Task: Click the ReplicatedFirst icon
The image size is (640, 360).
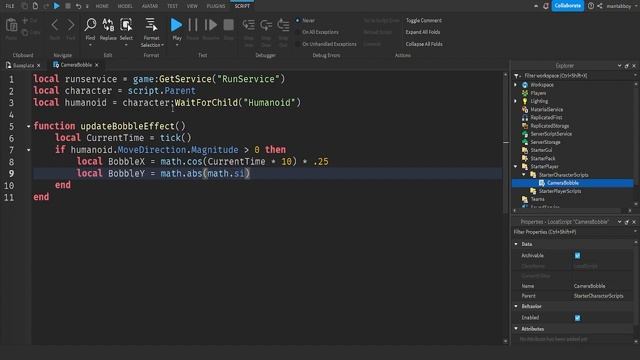Action: pos(525,118)
